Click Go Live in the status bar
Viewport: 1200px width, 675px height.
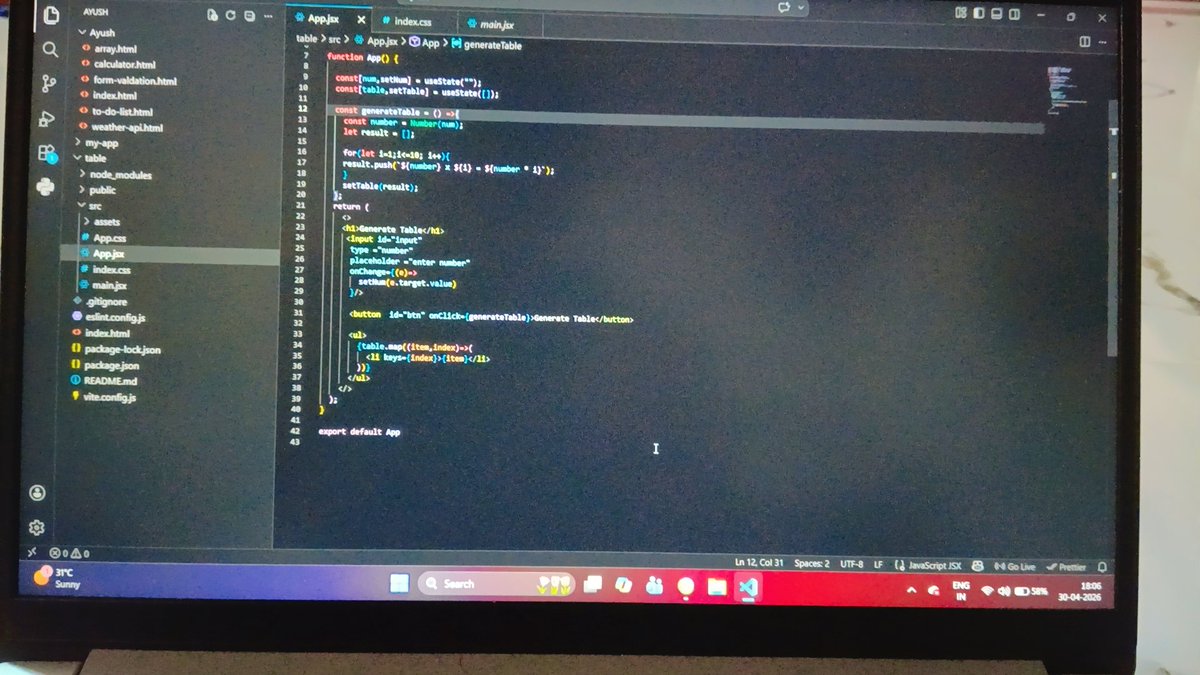click(1015, 566)
